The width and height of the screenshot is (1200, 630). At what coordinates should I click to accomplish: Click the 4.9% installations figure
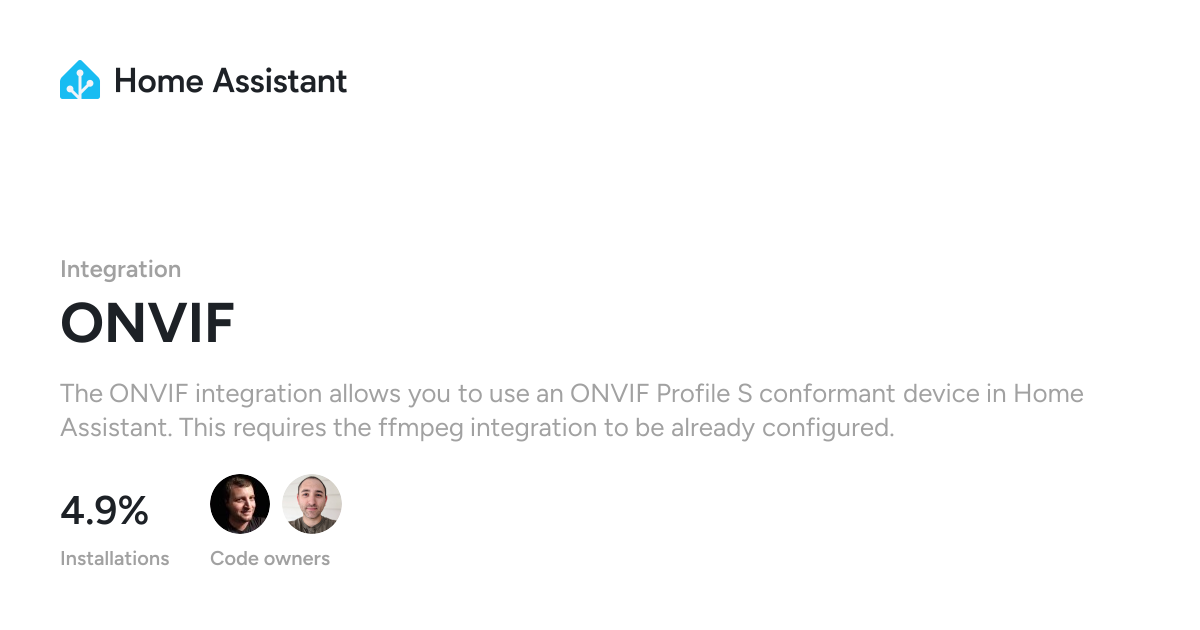(x=104, y=511)
